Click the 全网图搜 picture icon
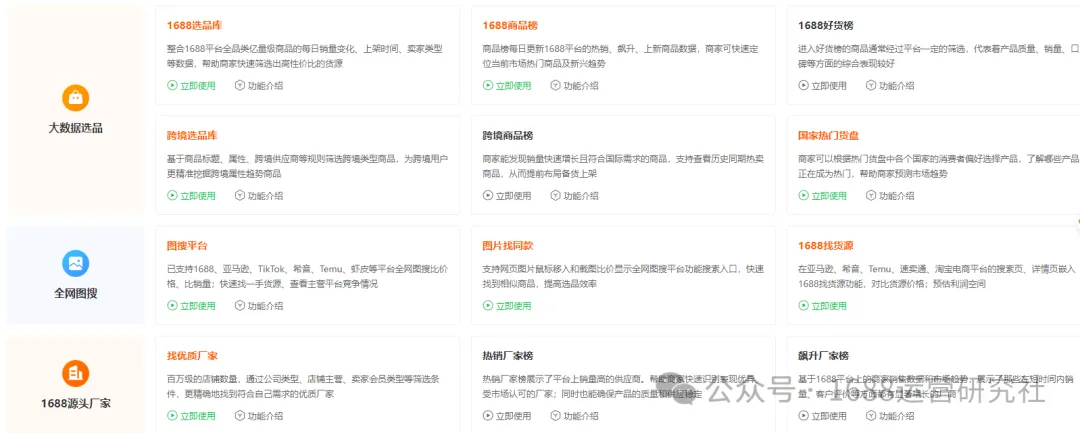Screen dimensions: 1080x433 [76, 263]
